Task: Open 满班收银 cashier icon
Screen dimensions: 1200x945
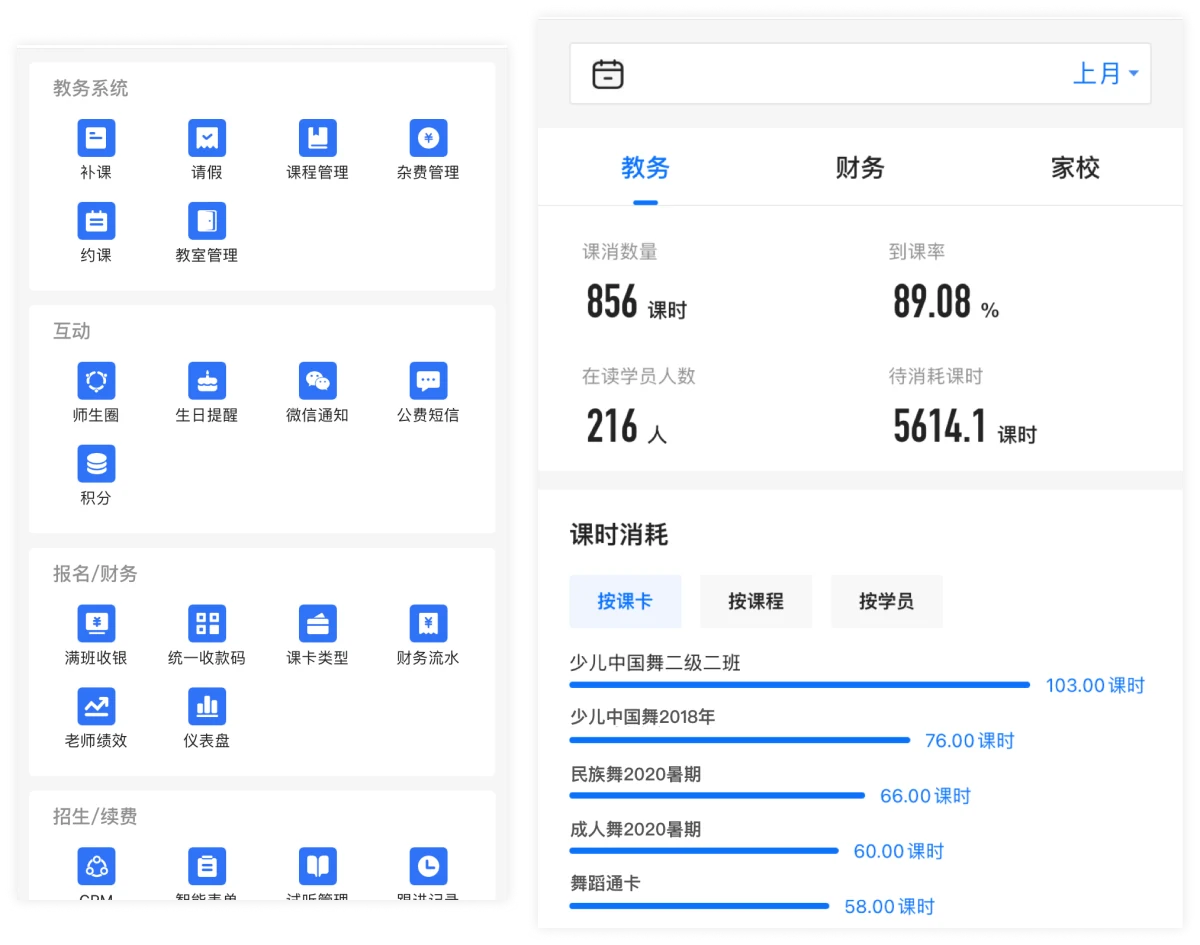Action: (x=96, y=624)
